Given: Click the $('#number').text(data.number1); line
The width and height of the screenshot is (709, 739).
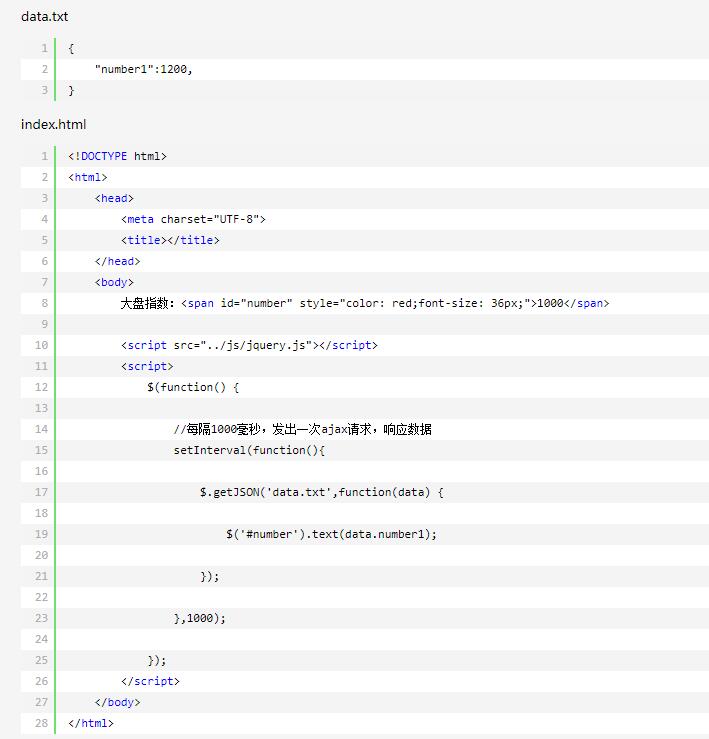Looking at the screenshot, I should [x=331, y=534].
